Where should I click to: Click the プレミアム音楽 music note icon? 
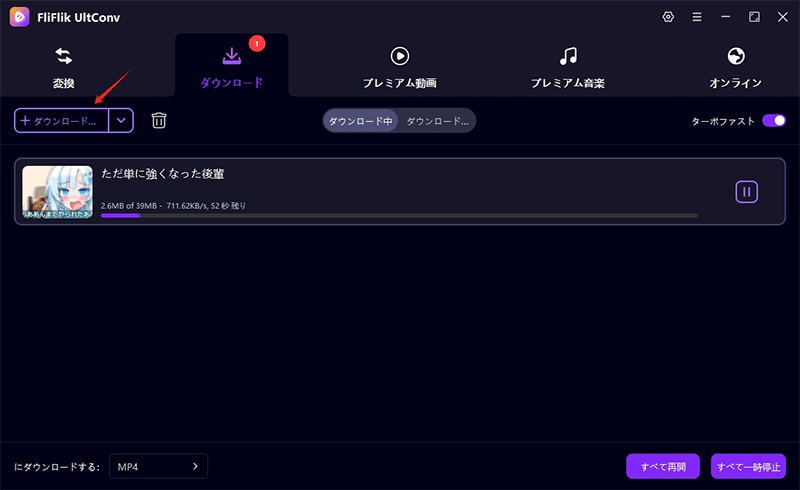pyautogui.click(x=568, y=57)
